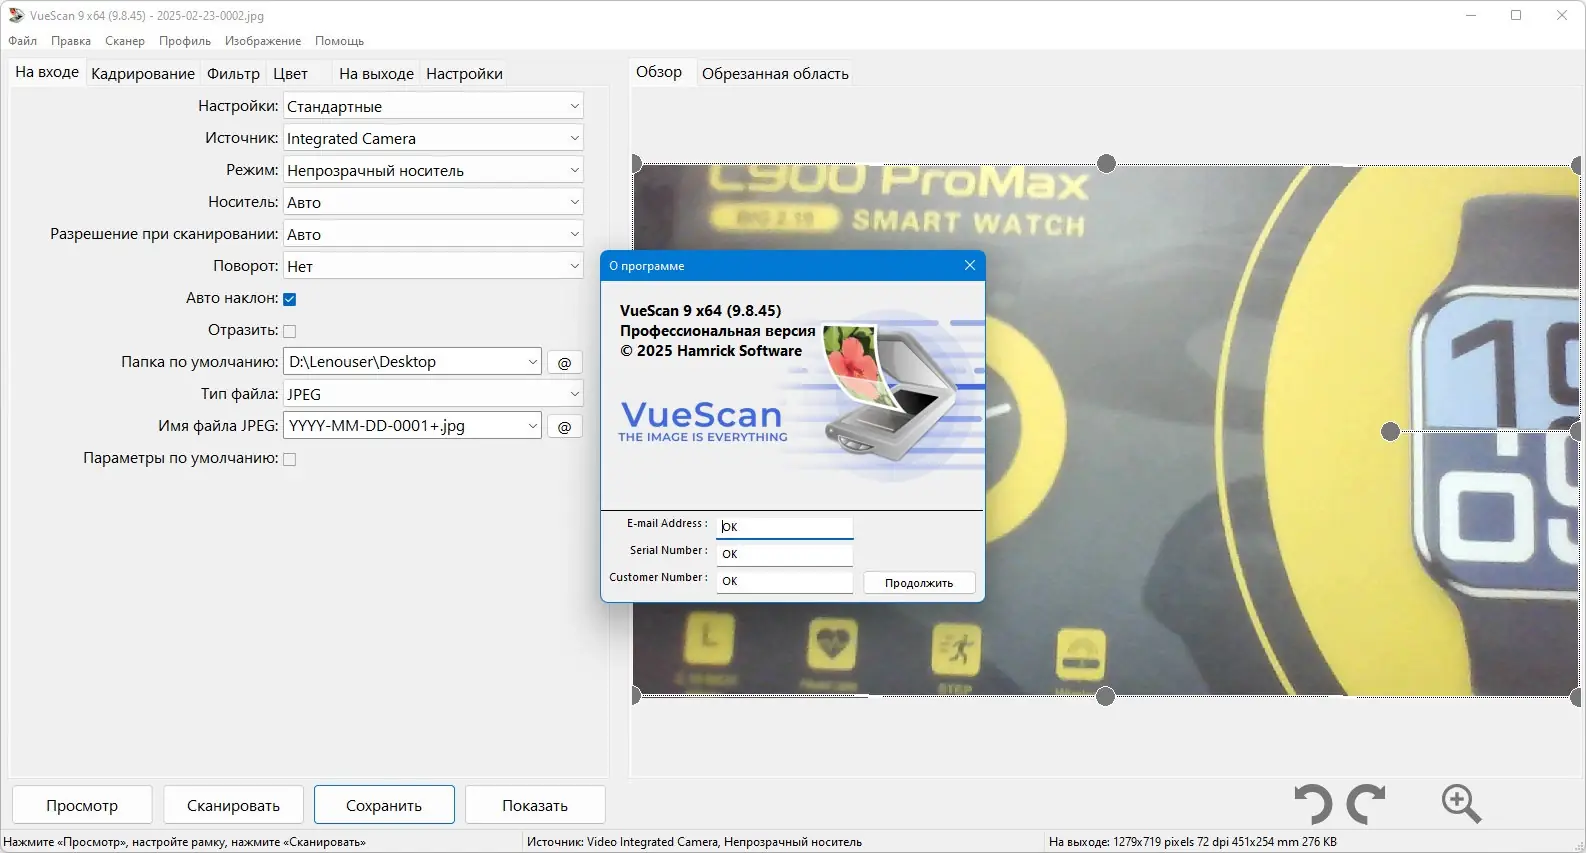
Task: Open Разрешение при сканировании dropdown
Action: point(433,234)
